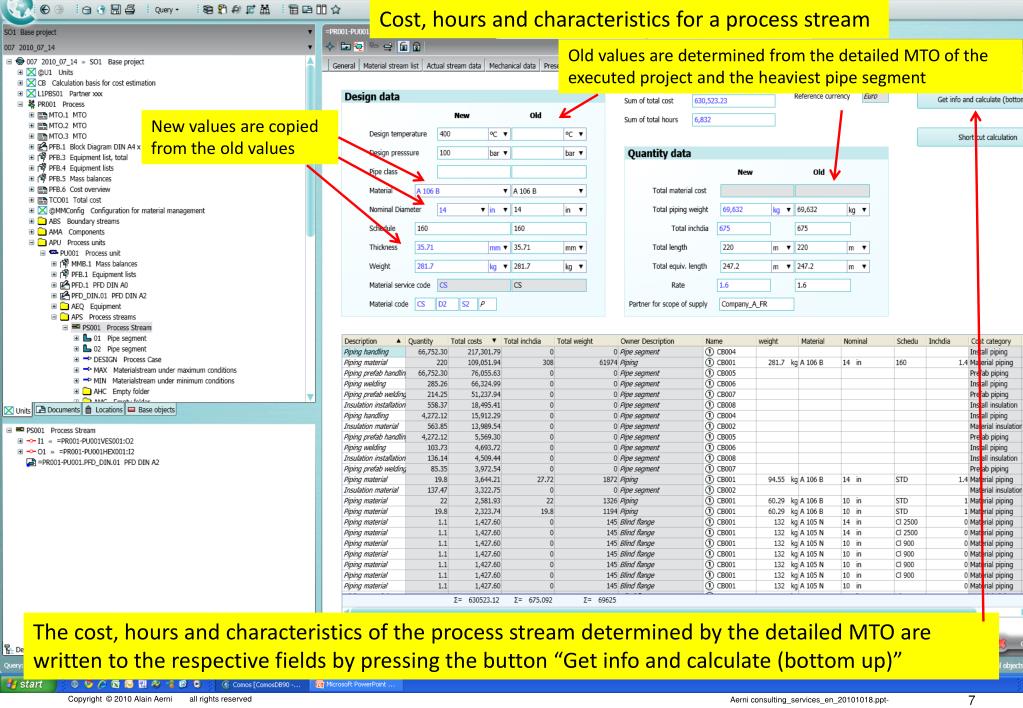Click Get info and calculate (bottom up) button

tap(971, 100)
